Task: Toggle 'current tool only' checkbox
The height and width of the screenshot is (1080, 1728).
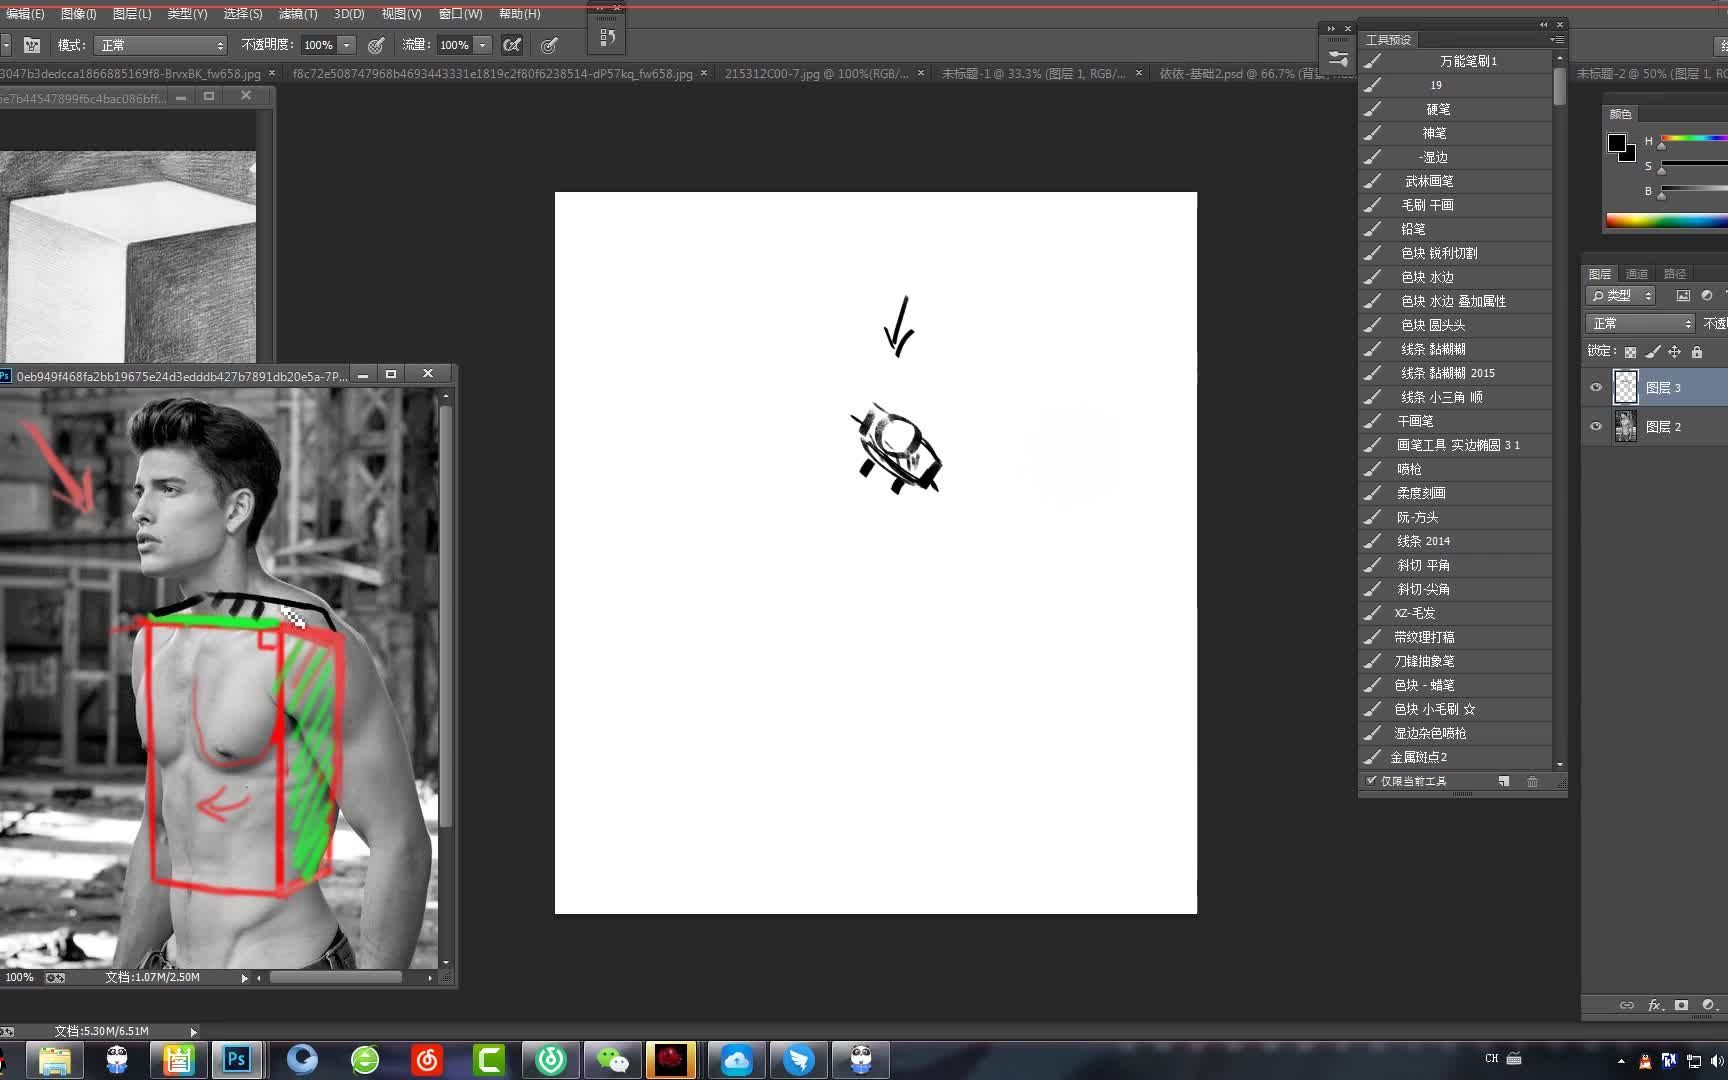Action: coord(1371,781)
